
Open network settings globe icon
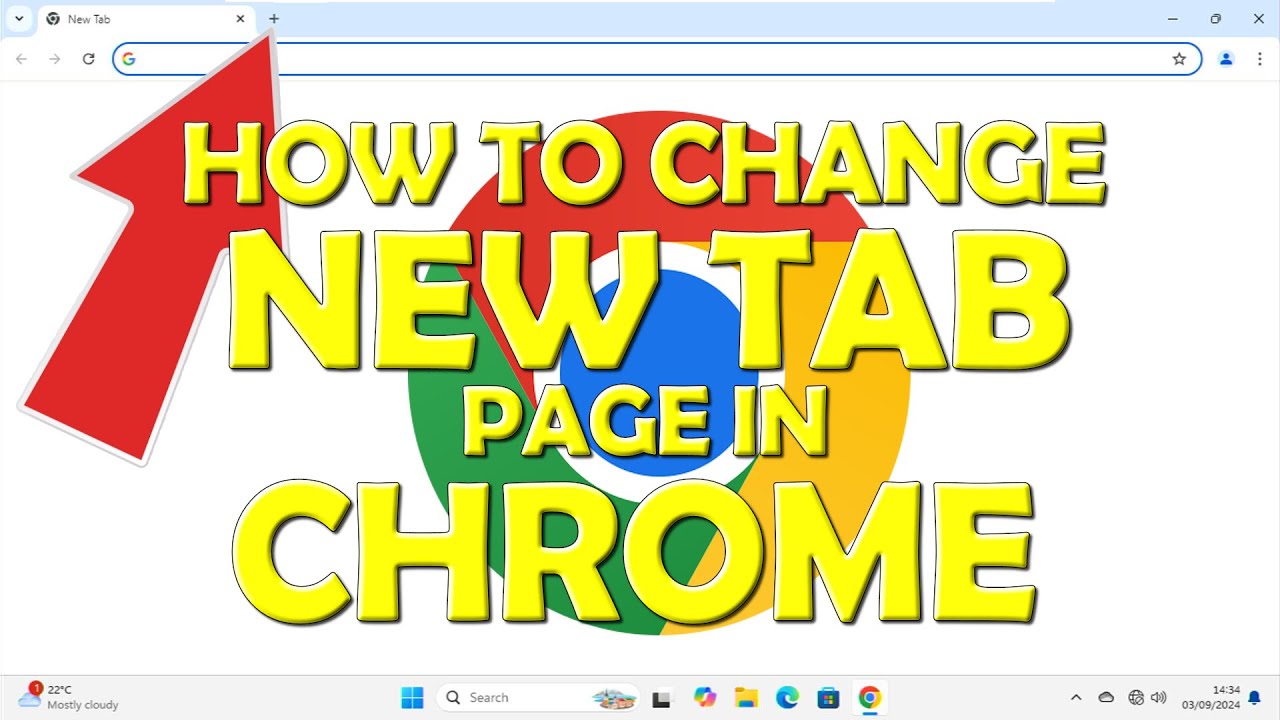click(1135, 697)
